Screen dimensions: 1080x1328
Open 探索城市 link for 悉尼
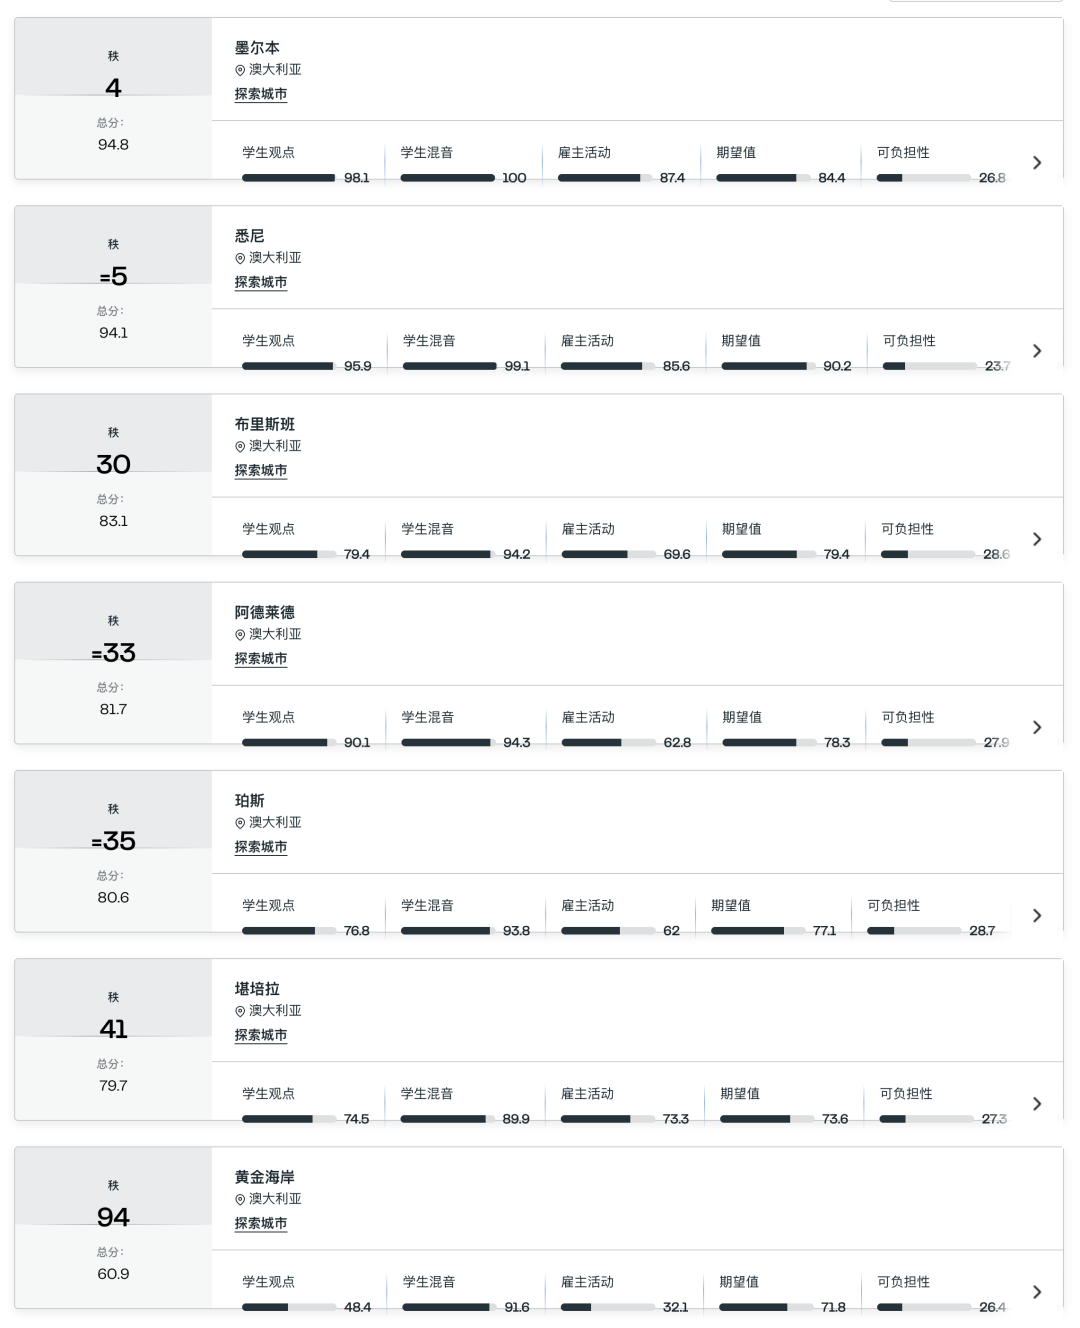click(261, 282)
